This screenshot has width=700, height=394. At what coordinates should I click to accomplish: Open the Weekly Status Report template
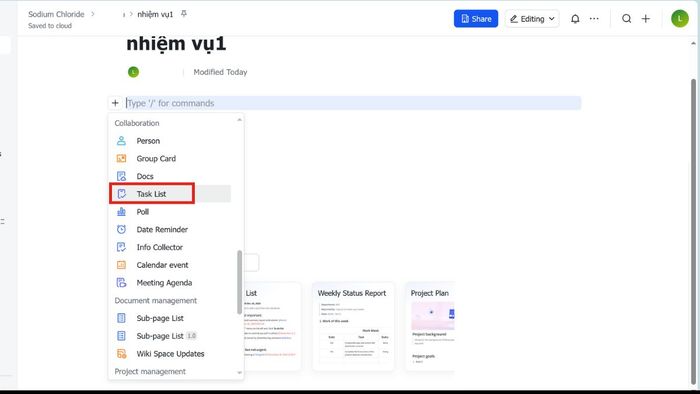(353, 326)
